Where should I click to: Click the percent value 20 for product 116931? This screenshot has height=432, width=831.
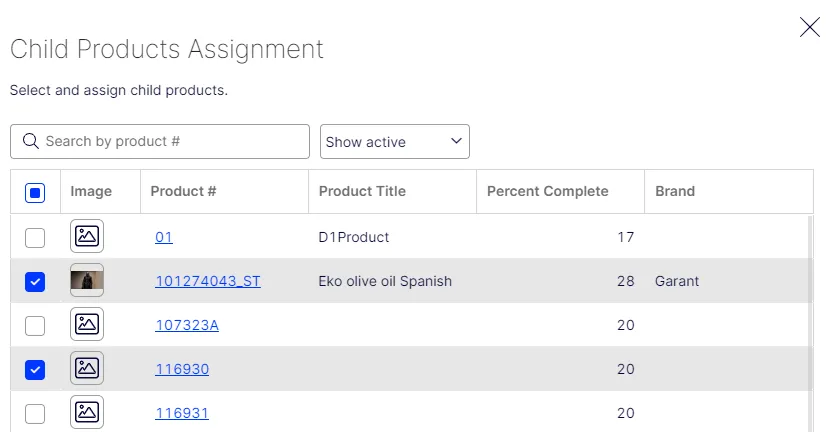tap(625, 413)
